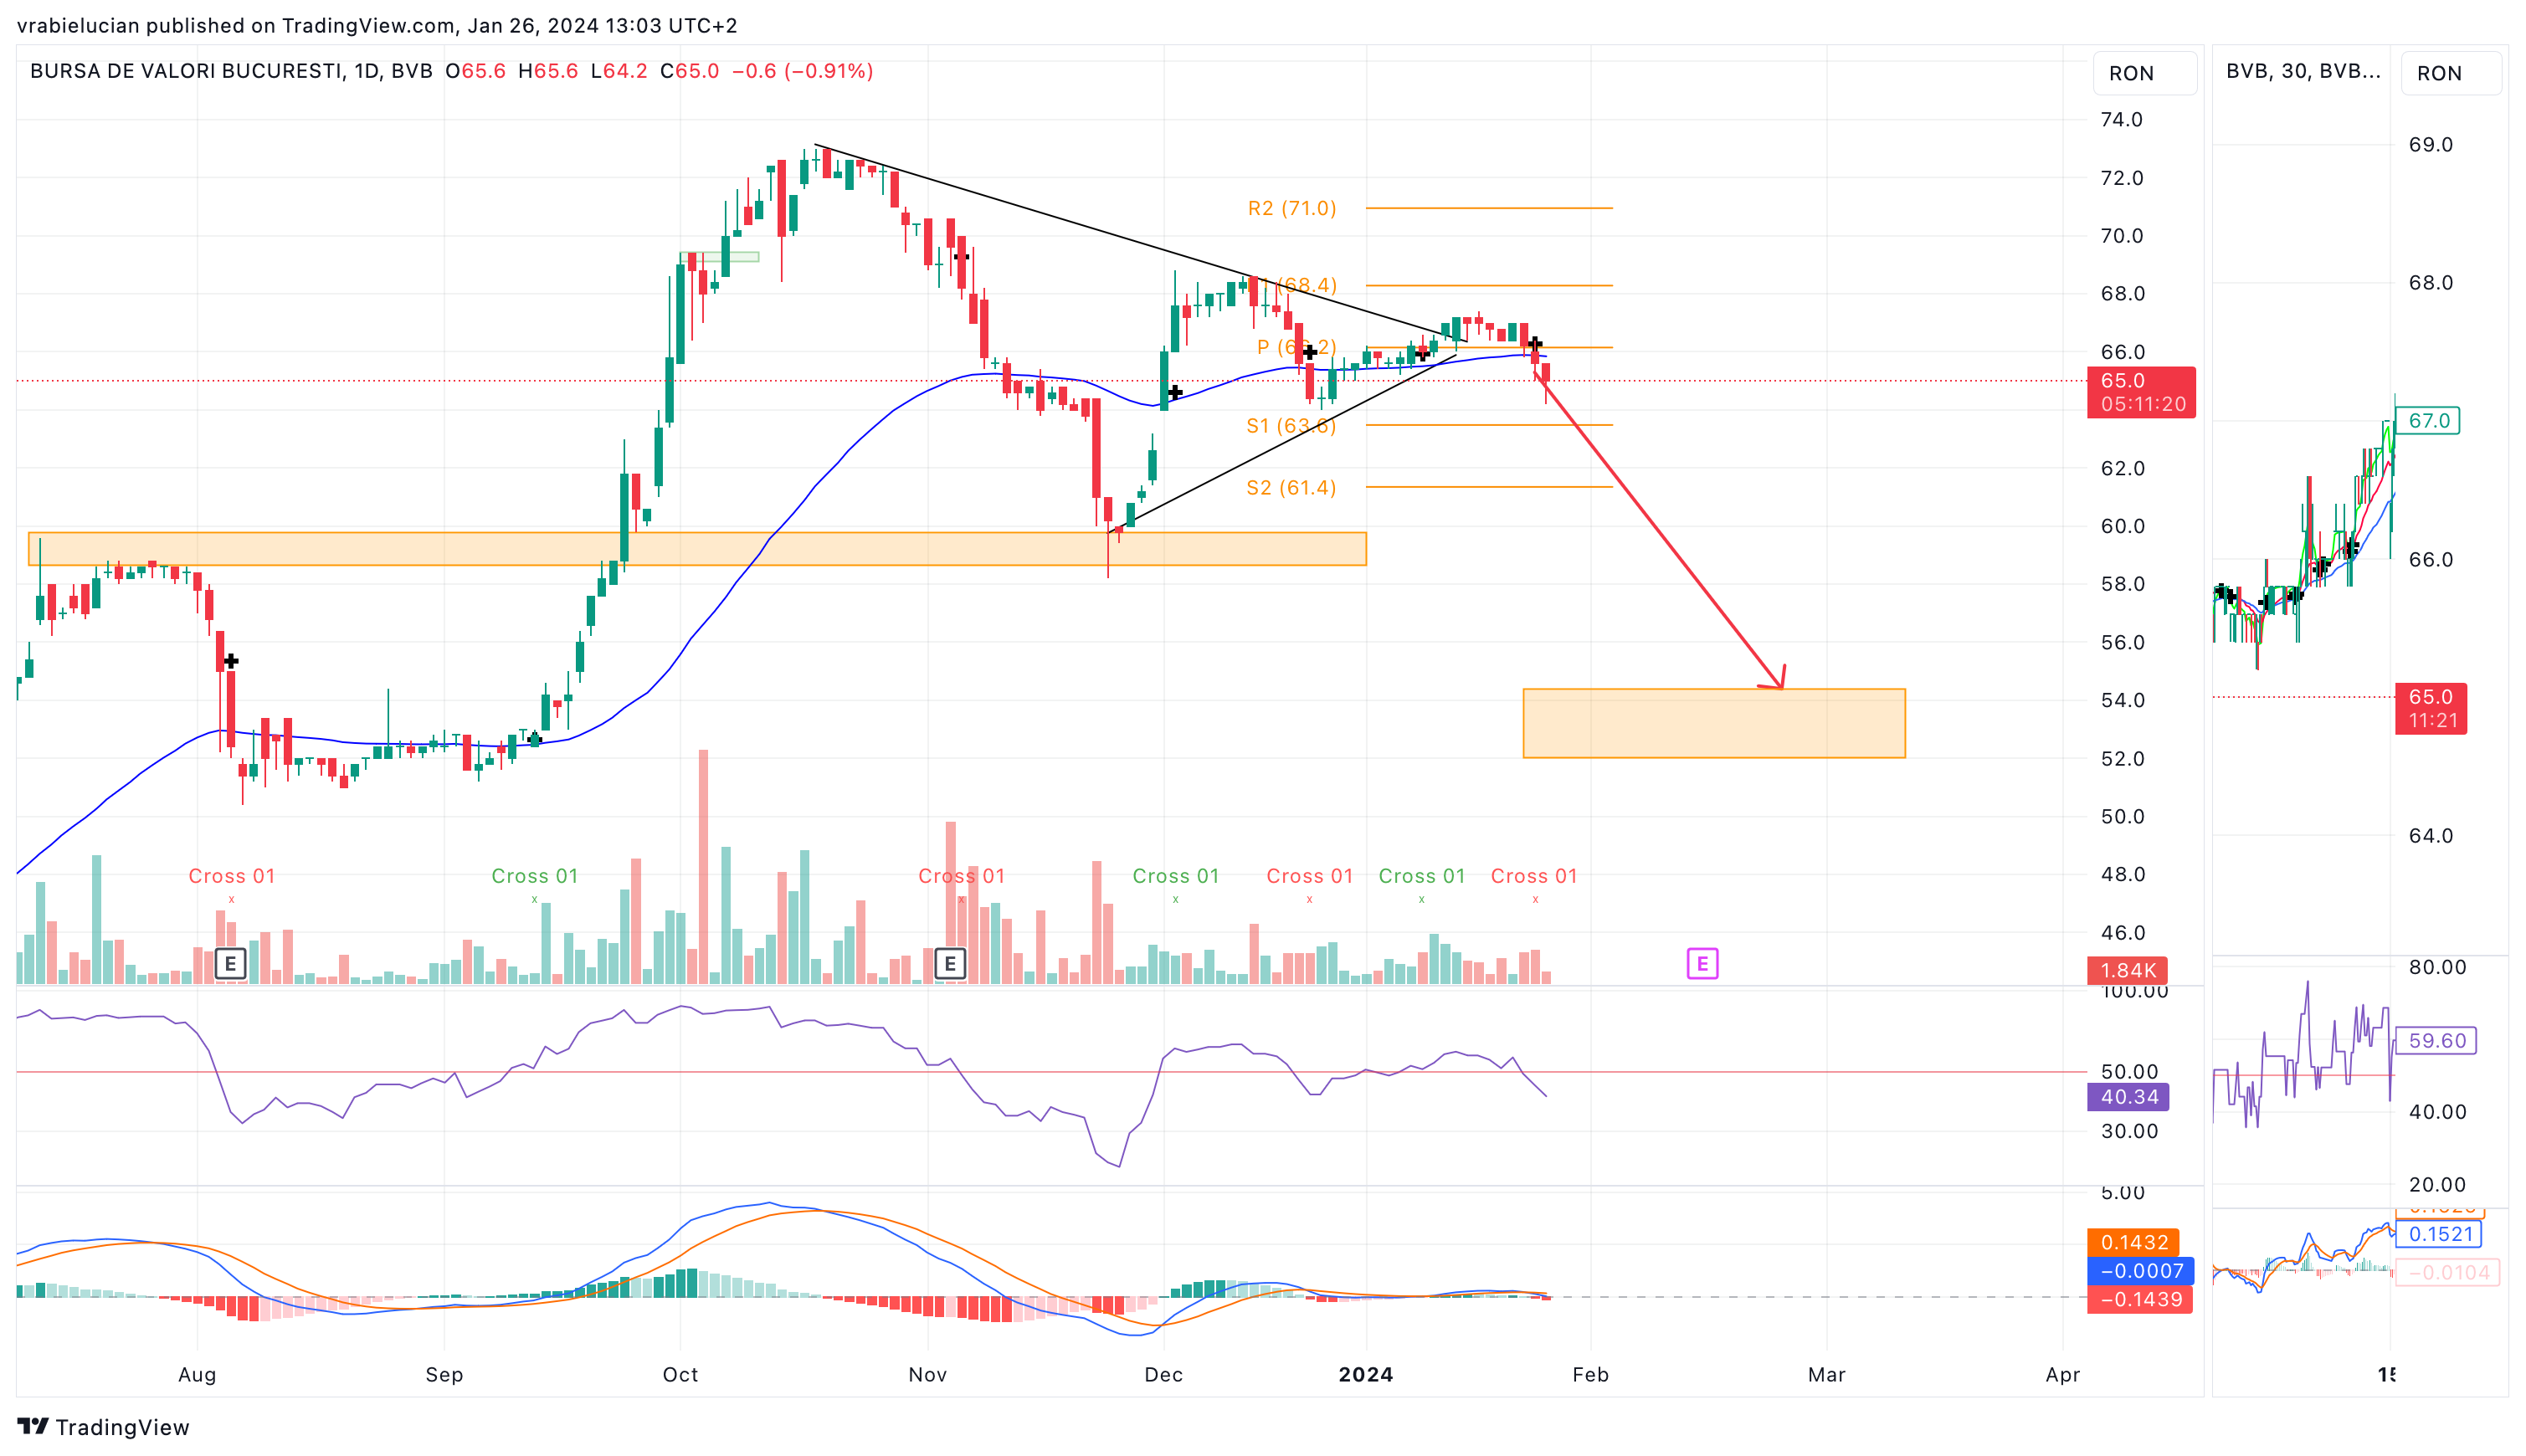Select the S2 orange support line
Screen dimensions: 2526x1456
[1489, 487]
